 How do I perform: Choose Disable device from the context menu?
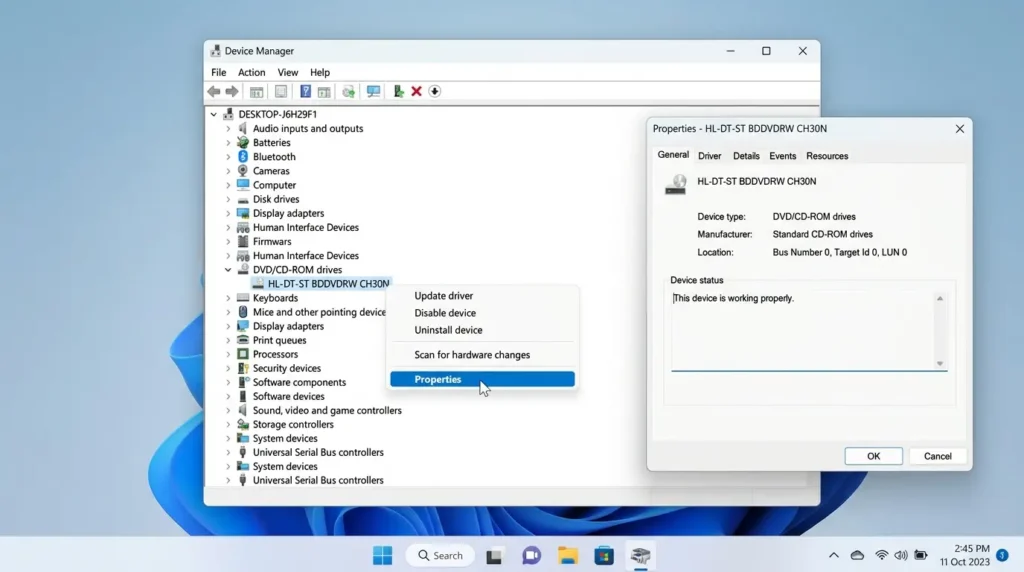(482, 313)
